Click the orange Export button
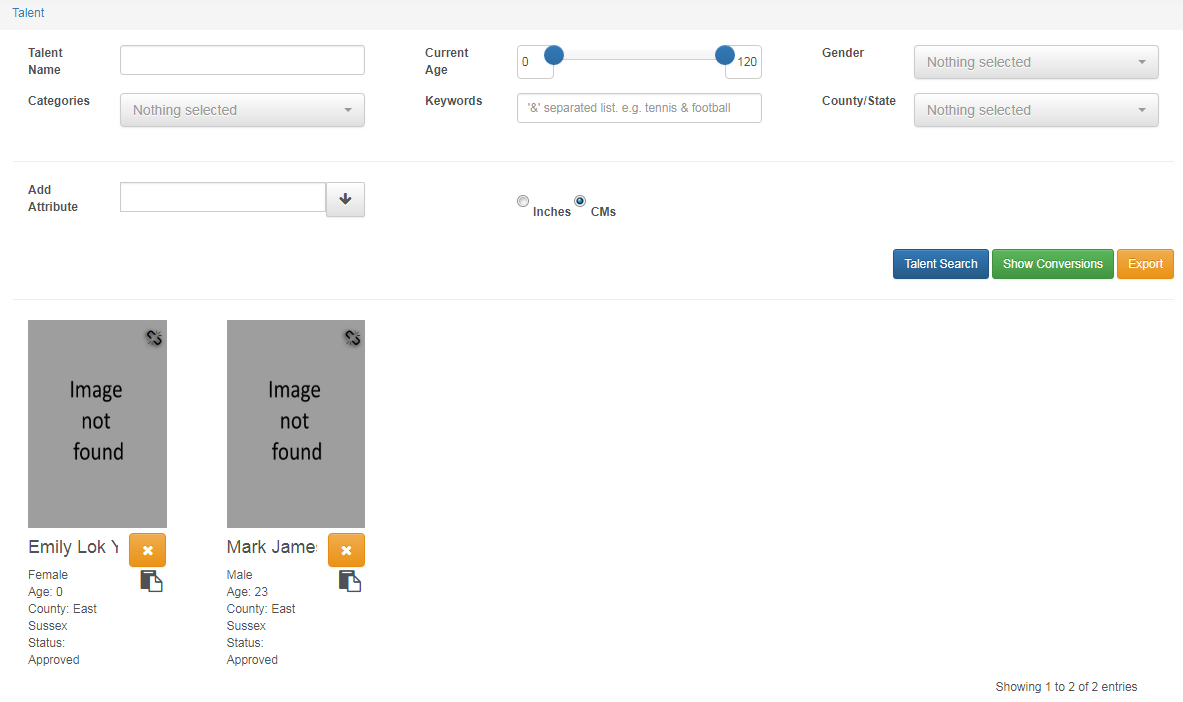This screenshot has width=1183, height=702. 1145,264
